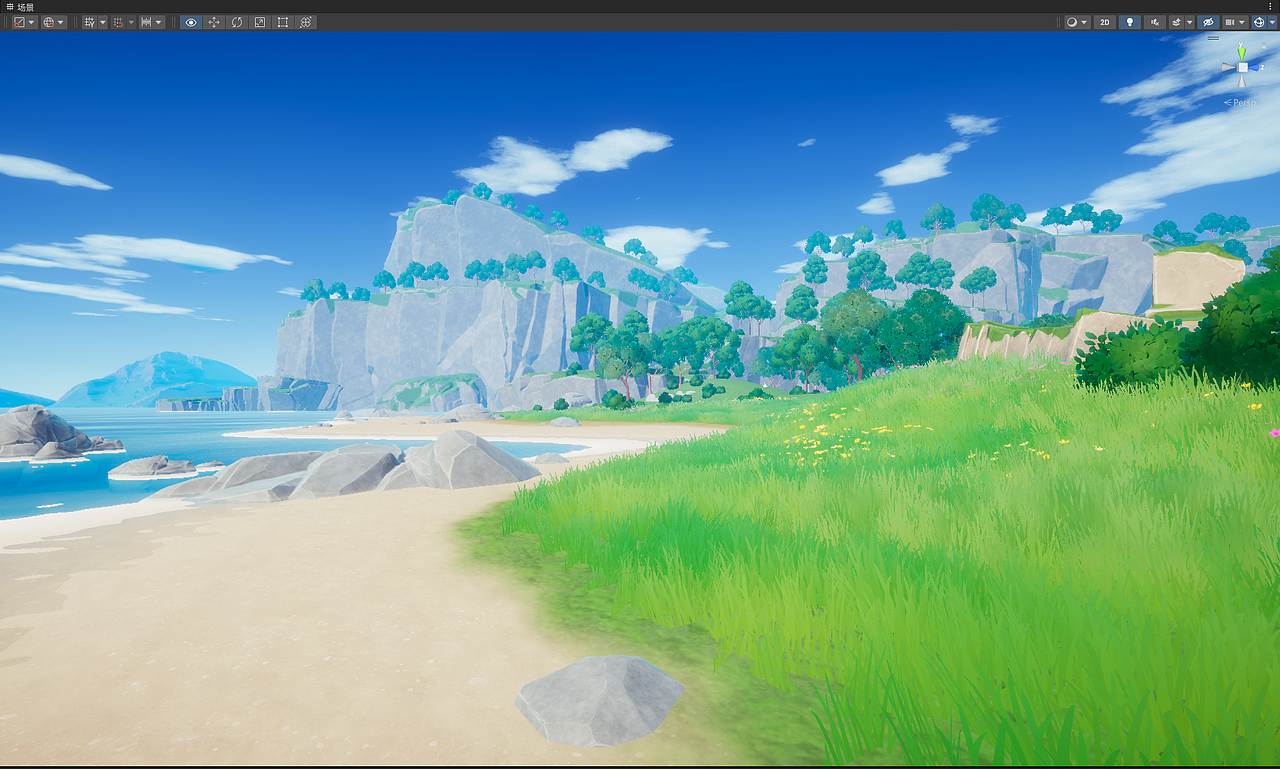Click the center cube of orientation gizmo
Screen dimensions: 1280x769
click(x=1242, y=67)
